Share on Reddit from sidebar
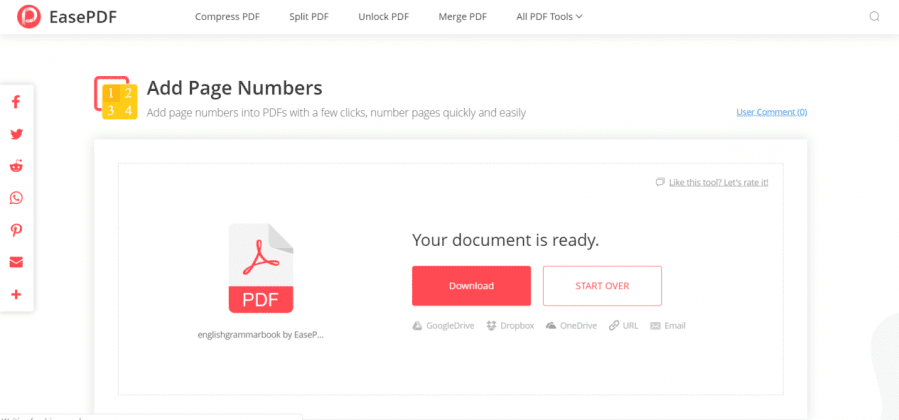899x420 pixels. pyautogui.click(x=16, y=167)
